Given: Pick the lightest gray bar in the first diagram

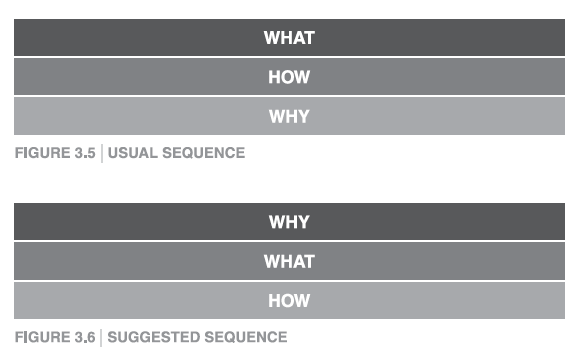Looking at the screenshot, I should 289,116.
